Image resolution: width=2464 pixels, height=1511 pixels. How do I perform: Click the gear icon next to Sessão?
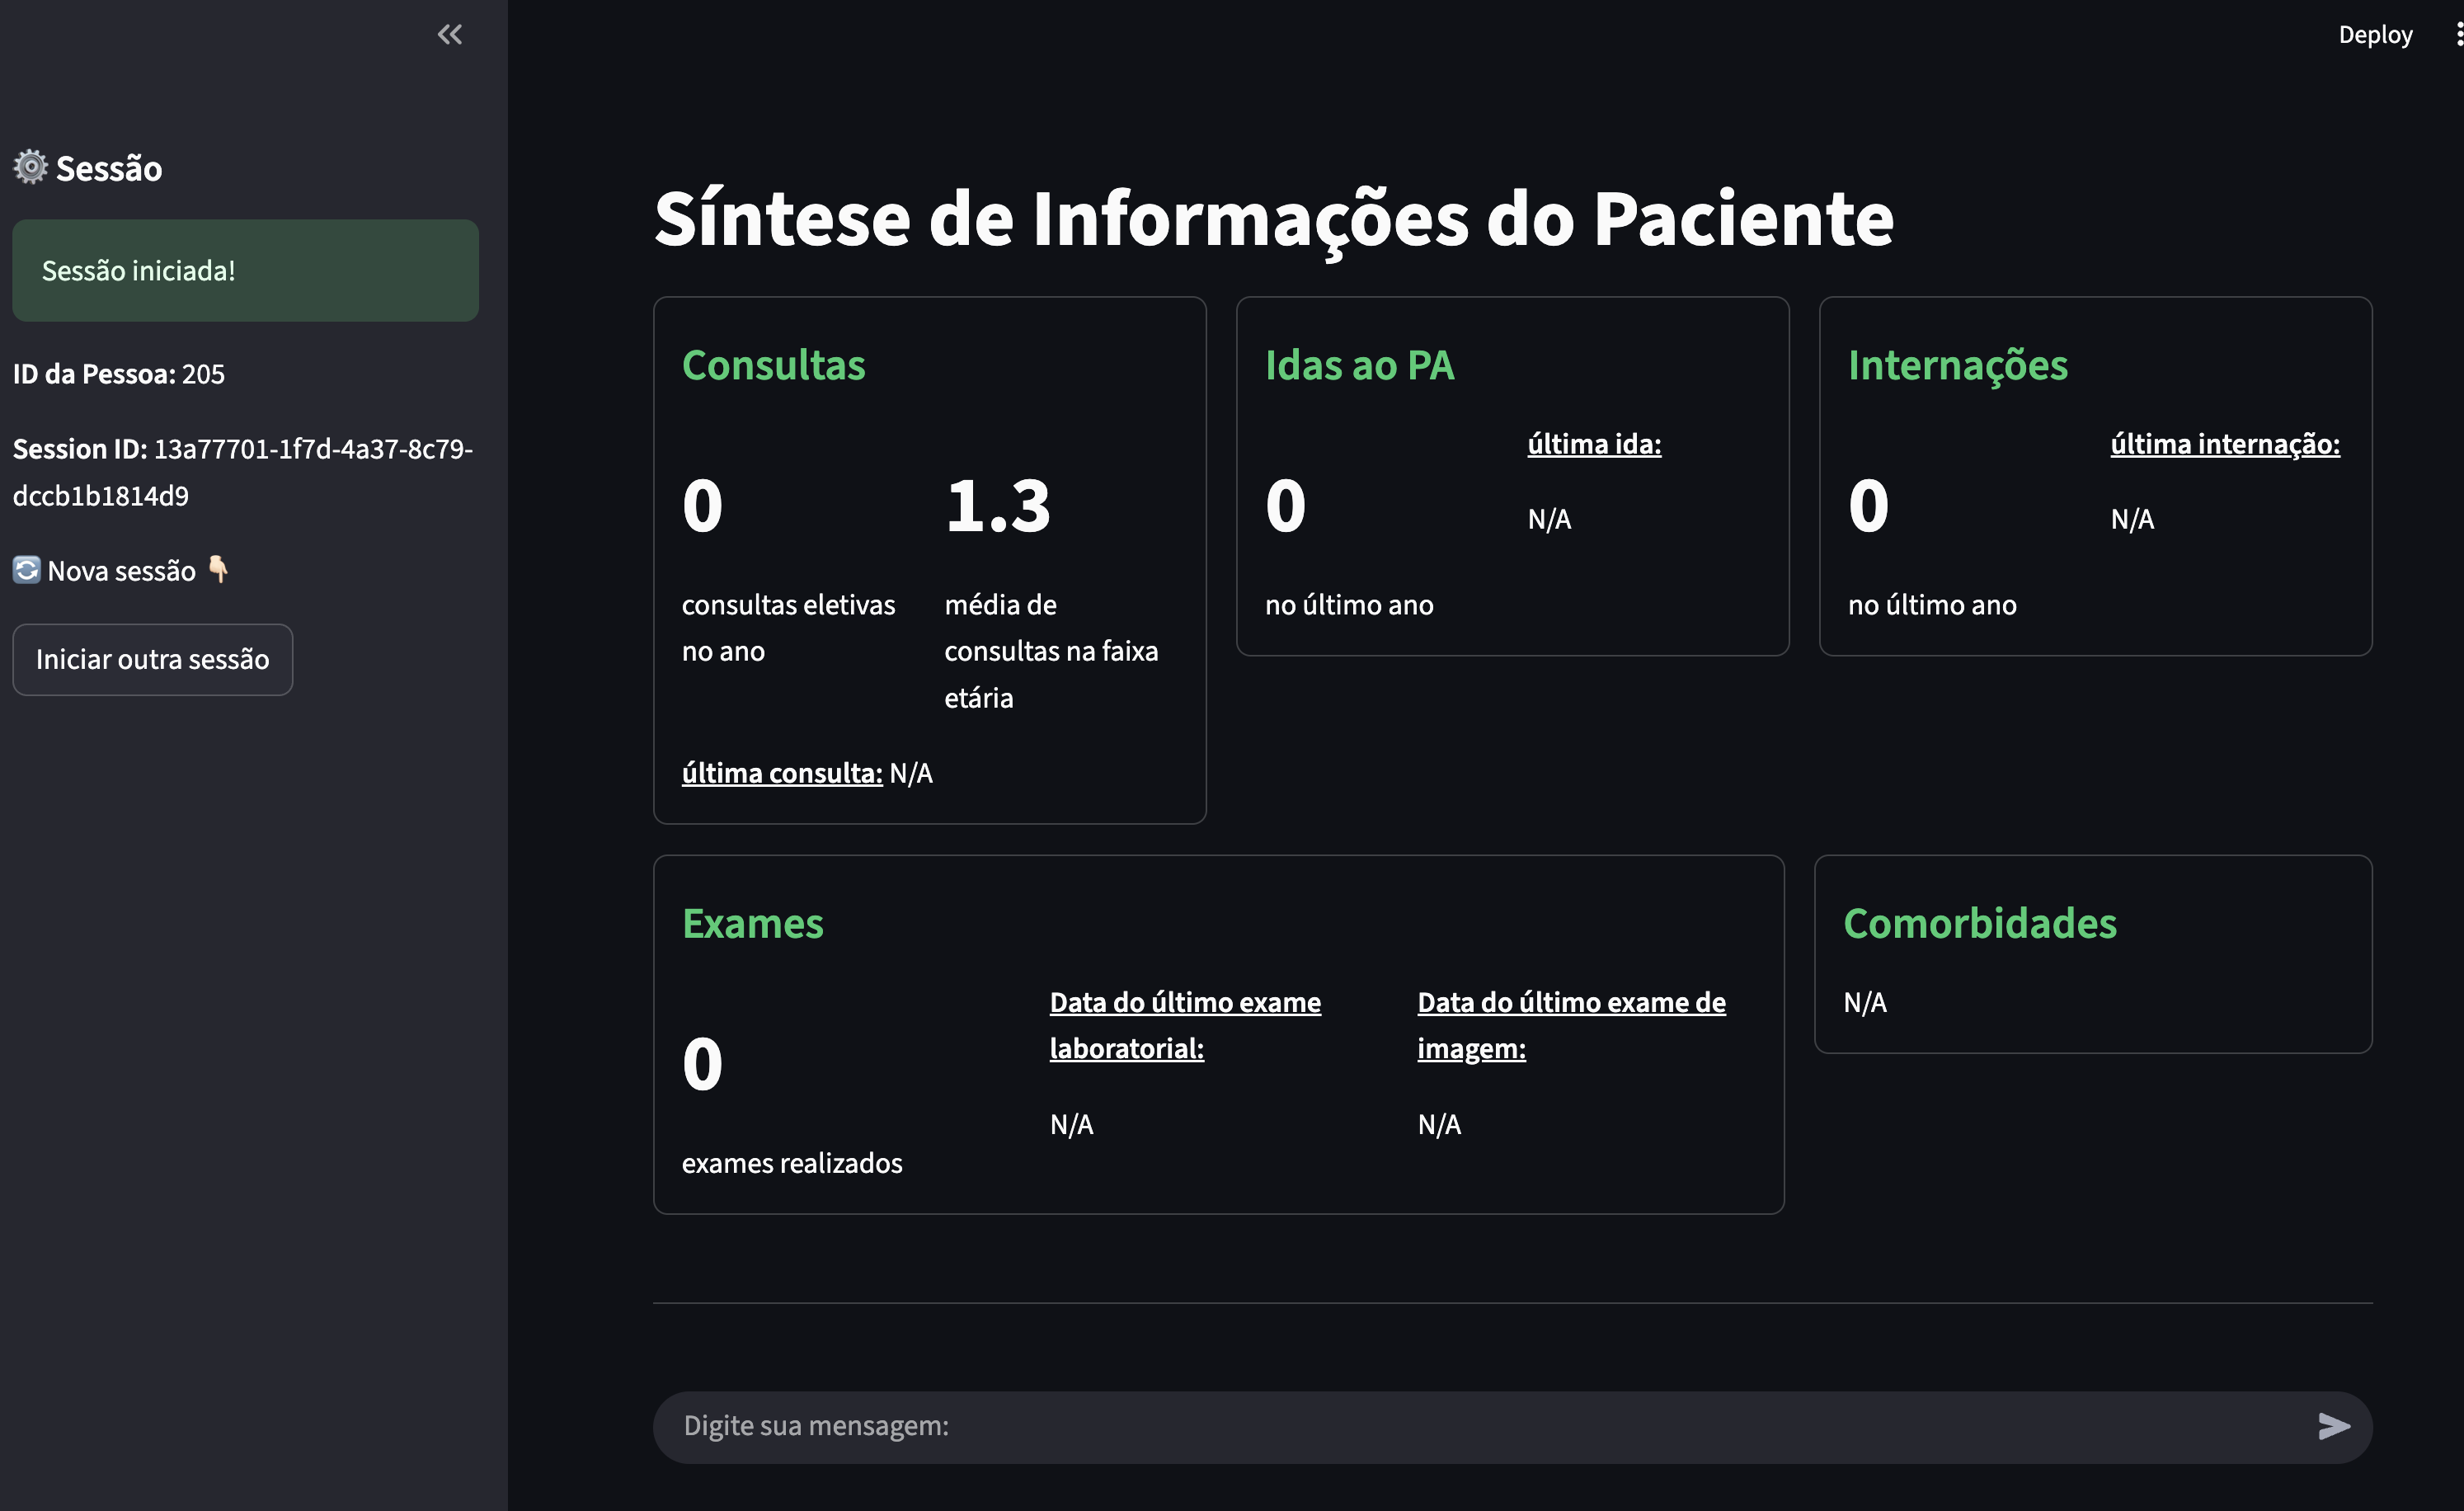click(30, 167)
